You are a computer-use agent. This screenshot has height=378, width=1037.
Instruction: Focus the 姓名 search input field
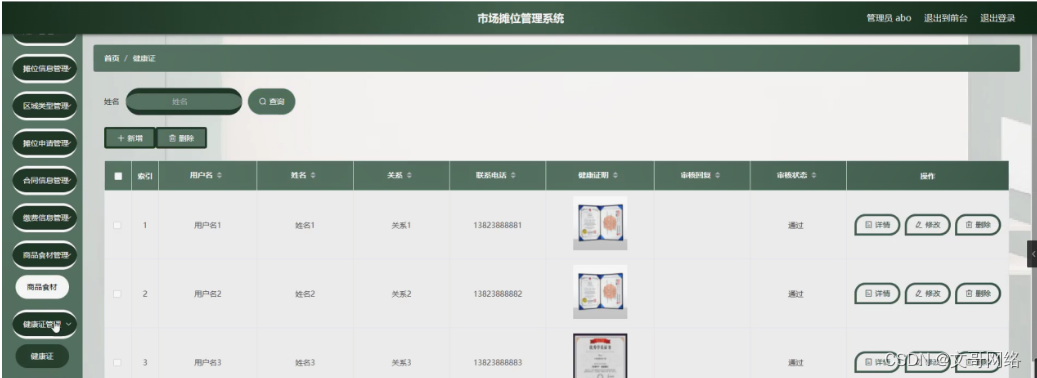click(x=184, y=102)
